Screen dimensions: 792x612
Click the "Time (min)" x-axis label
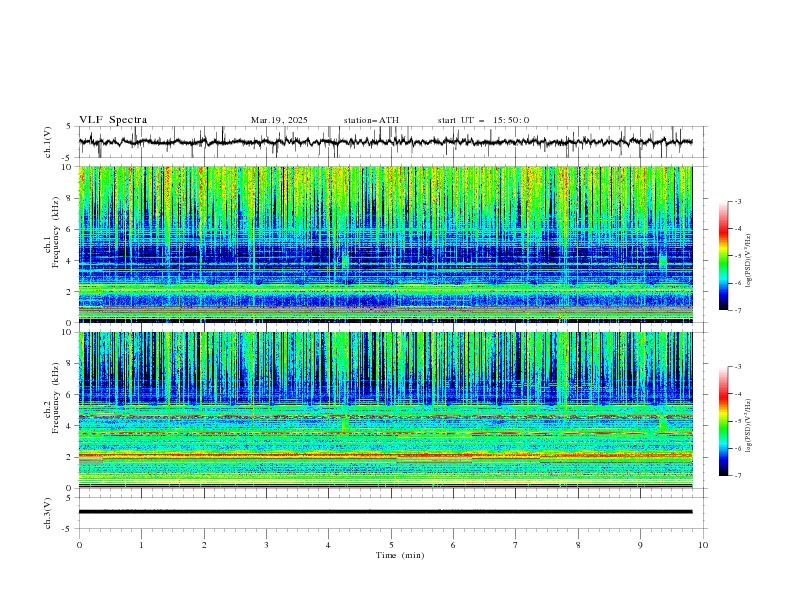pyautogui.click(x=400, y=555)
